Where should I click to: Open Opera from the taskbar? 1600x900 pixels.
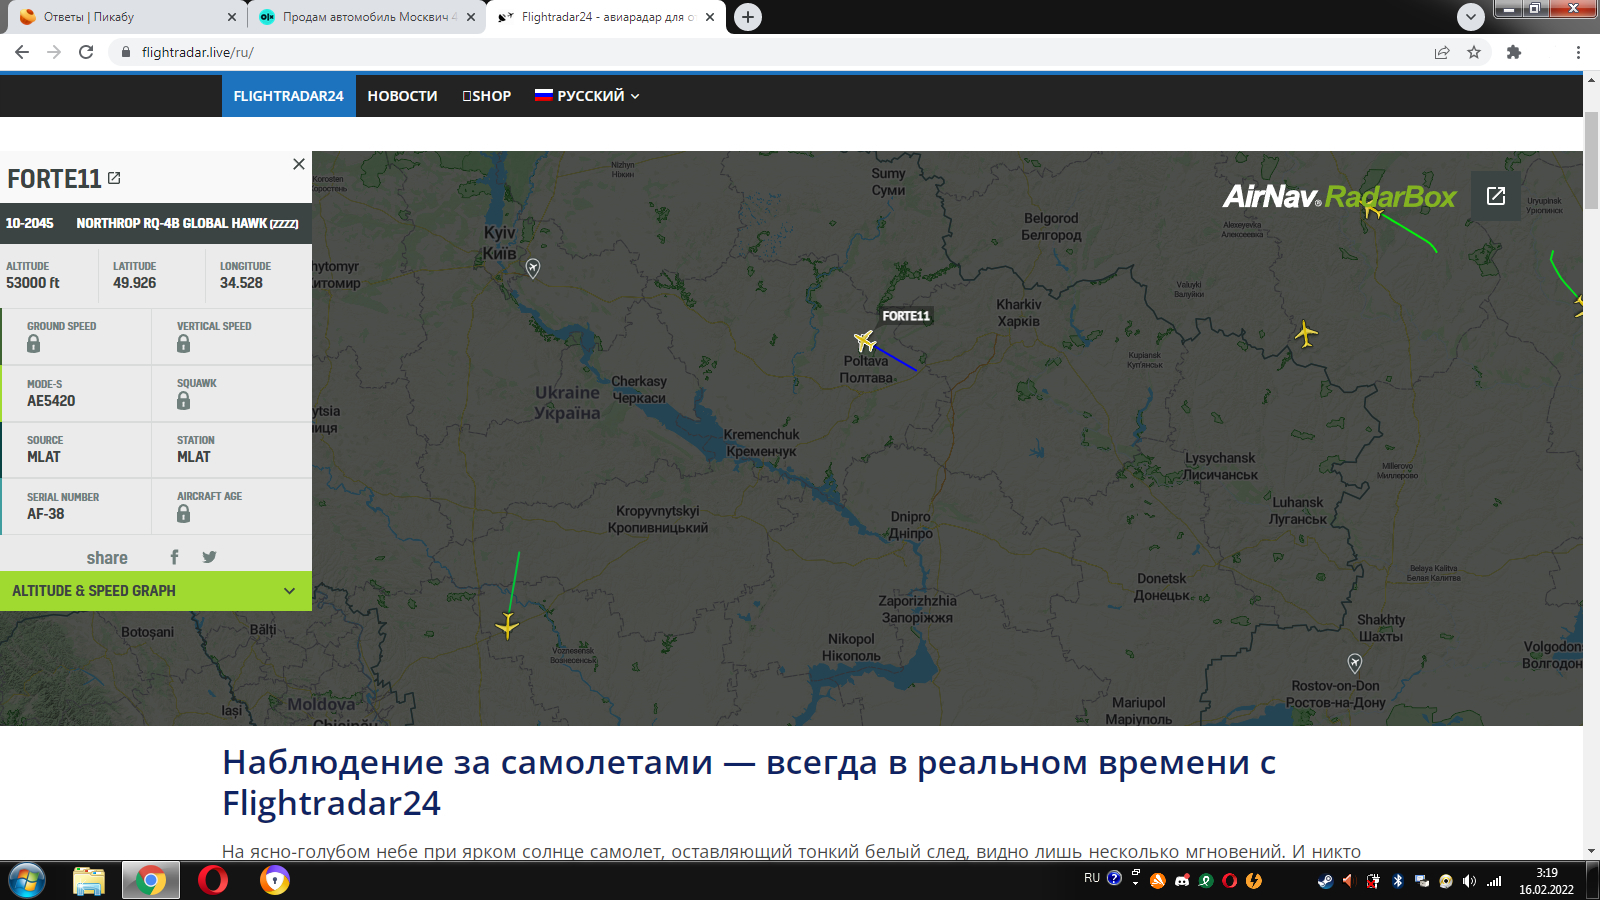coord(213,880)
